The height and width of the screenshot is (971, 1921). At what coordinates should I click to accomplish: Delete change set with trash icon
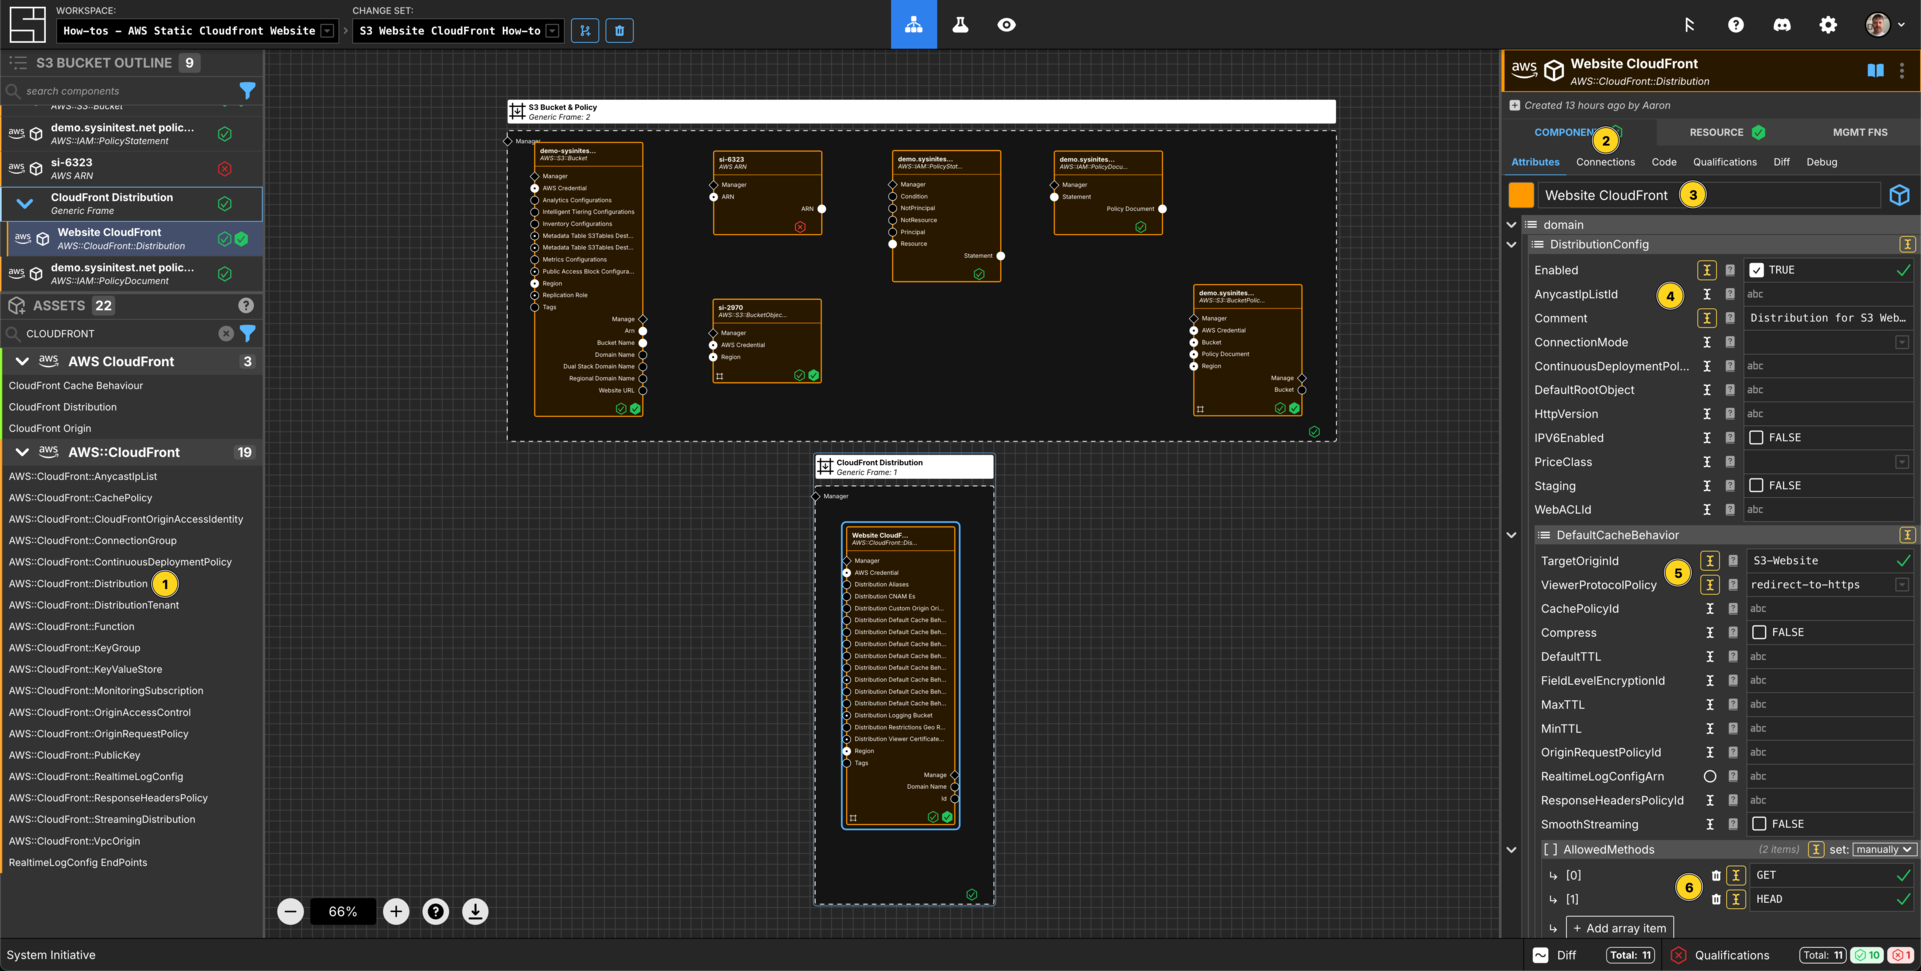[x=619, y=31]
